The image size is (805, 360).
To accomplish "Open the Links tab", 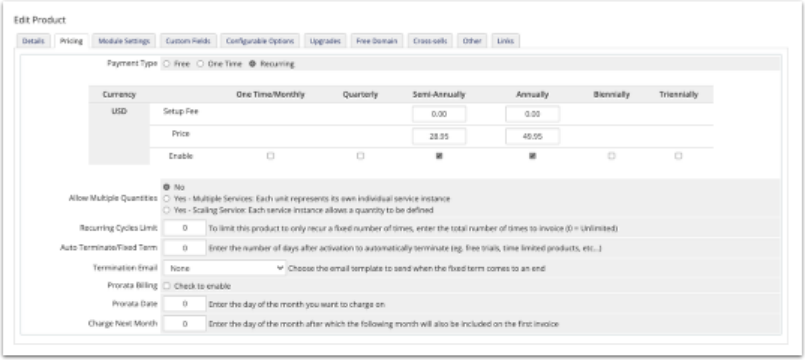I will point(505,41).
